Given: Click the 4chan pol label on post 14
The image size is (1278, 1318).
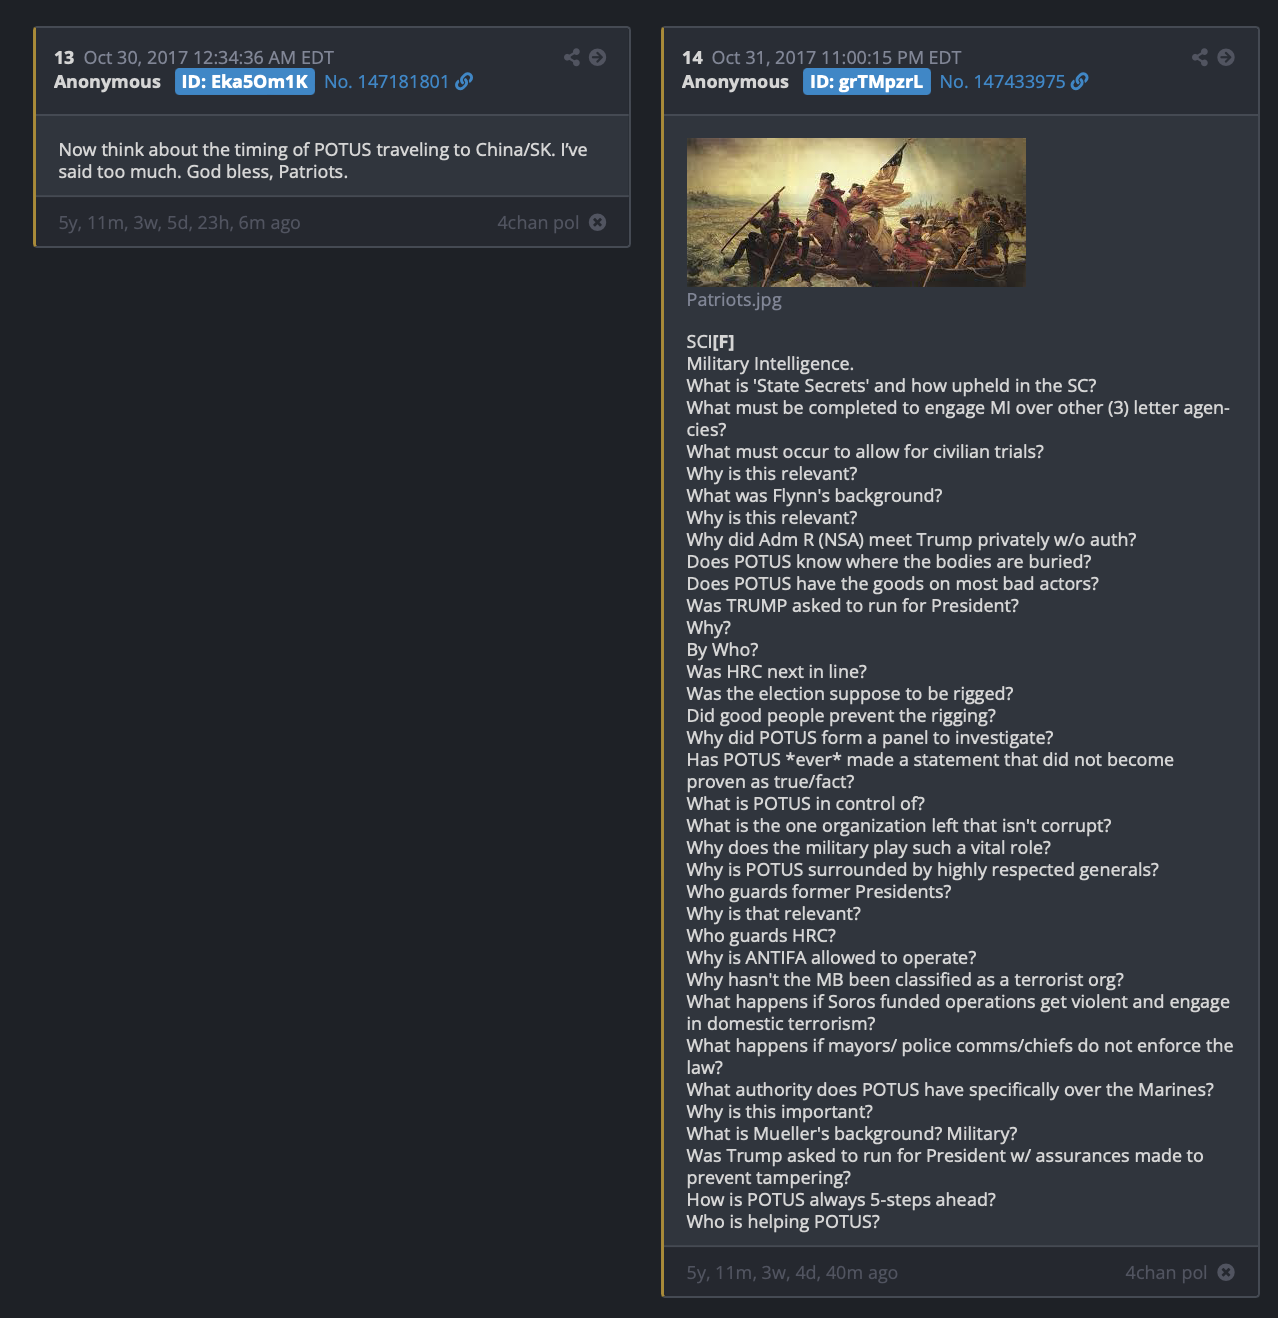Looking at the screenshot, I should click(x=1166, y=1272).
